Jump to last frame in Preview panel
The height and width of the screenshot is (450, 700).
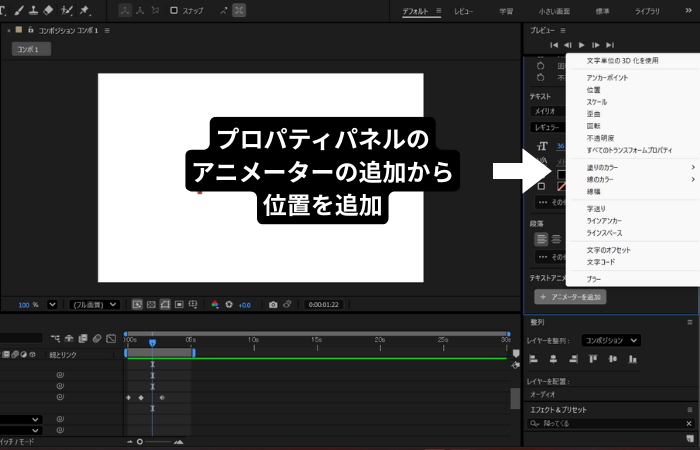[610, 45]
